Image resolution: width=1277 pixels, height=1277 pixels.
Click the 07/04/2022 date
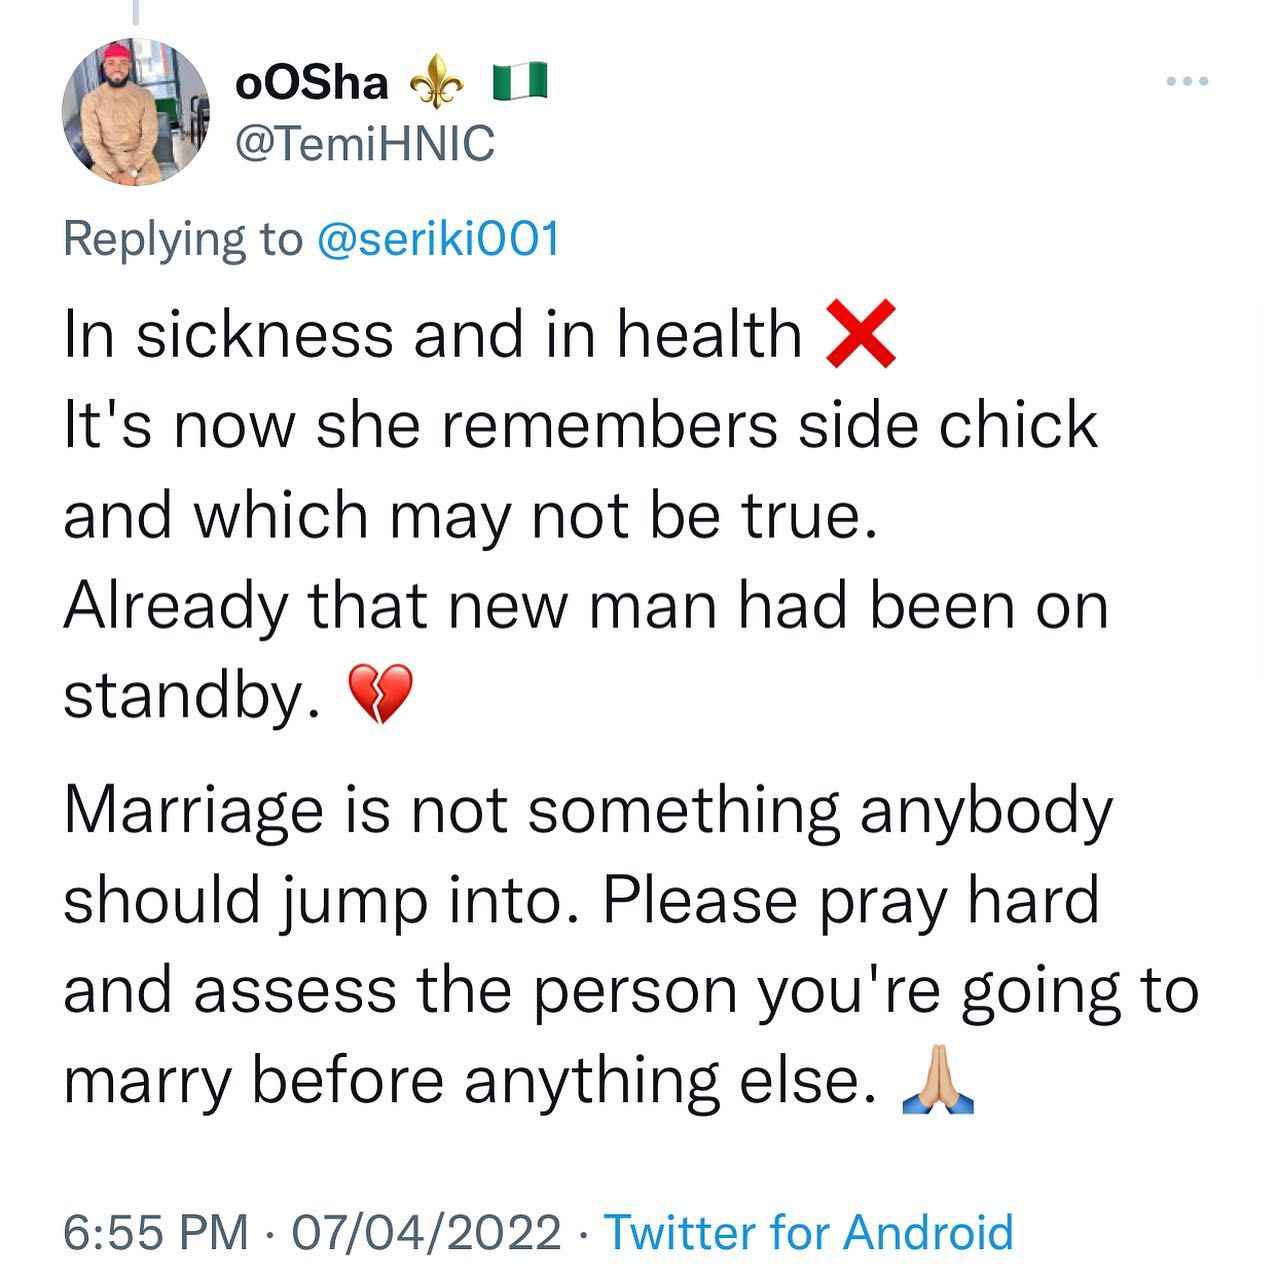(425, 1232)
